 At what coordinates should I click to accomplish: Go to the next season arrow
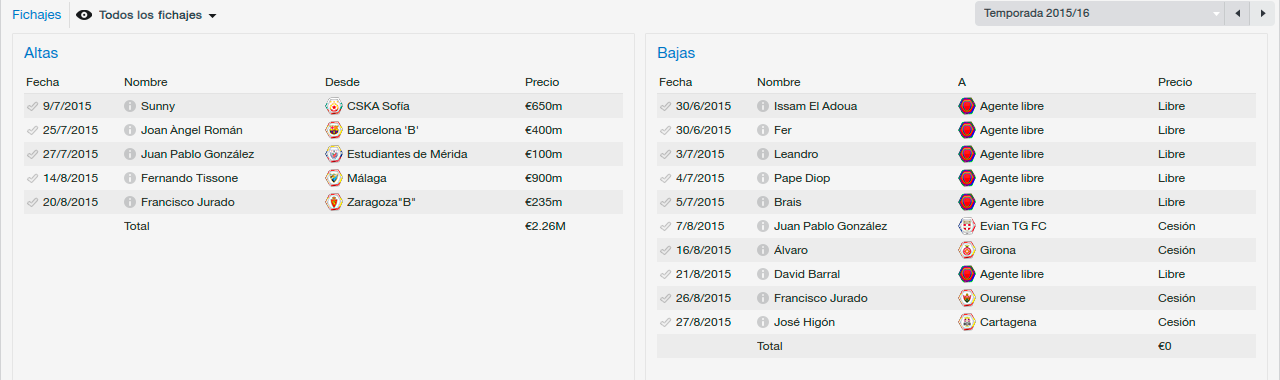click(x=1263, y=14)
